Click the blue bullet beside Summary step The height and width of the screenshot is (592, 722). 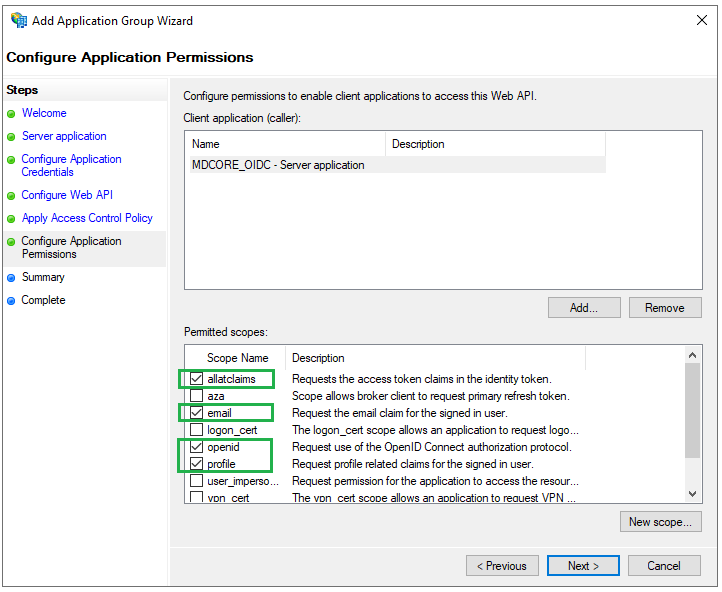12,278
